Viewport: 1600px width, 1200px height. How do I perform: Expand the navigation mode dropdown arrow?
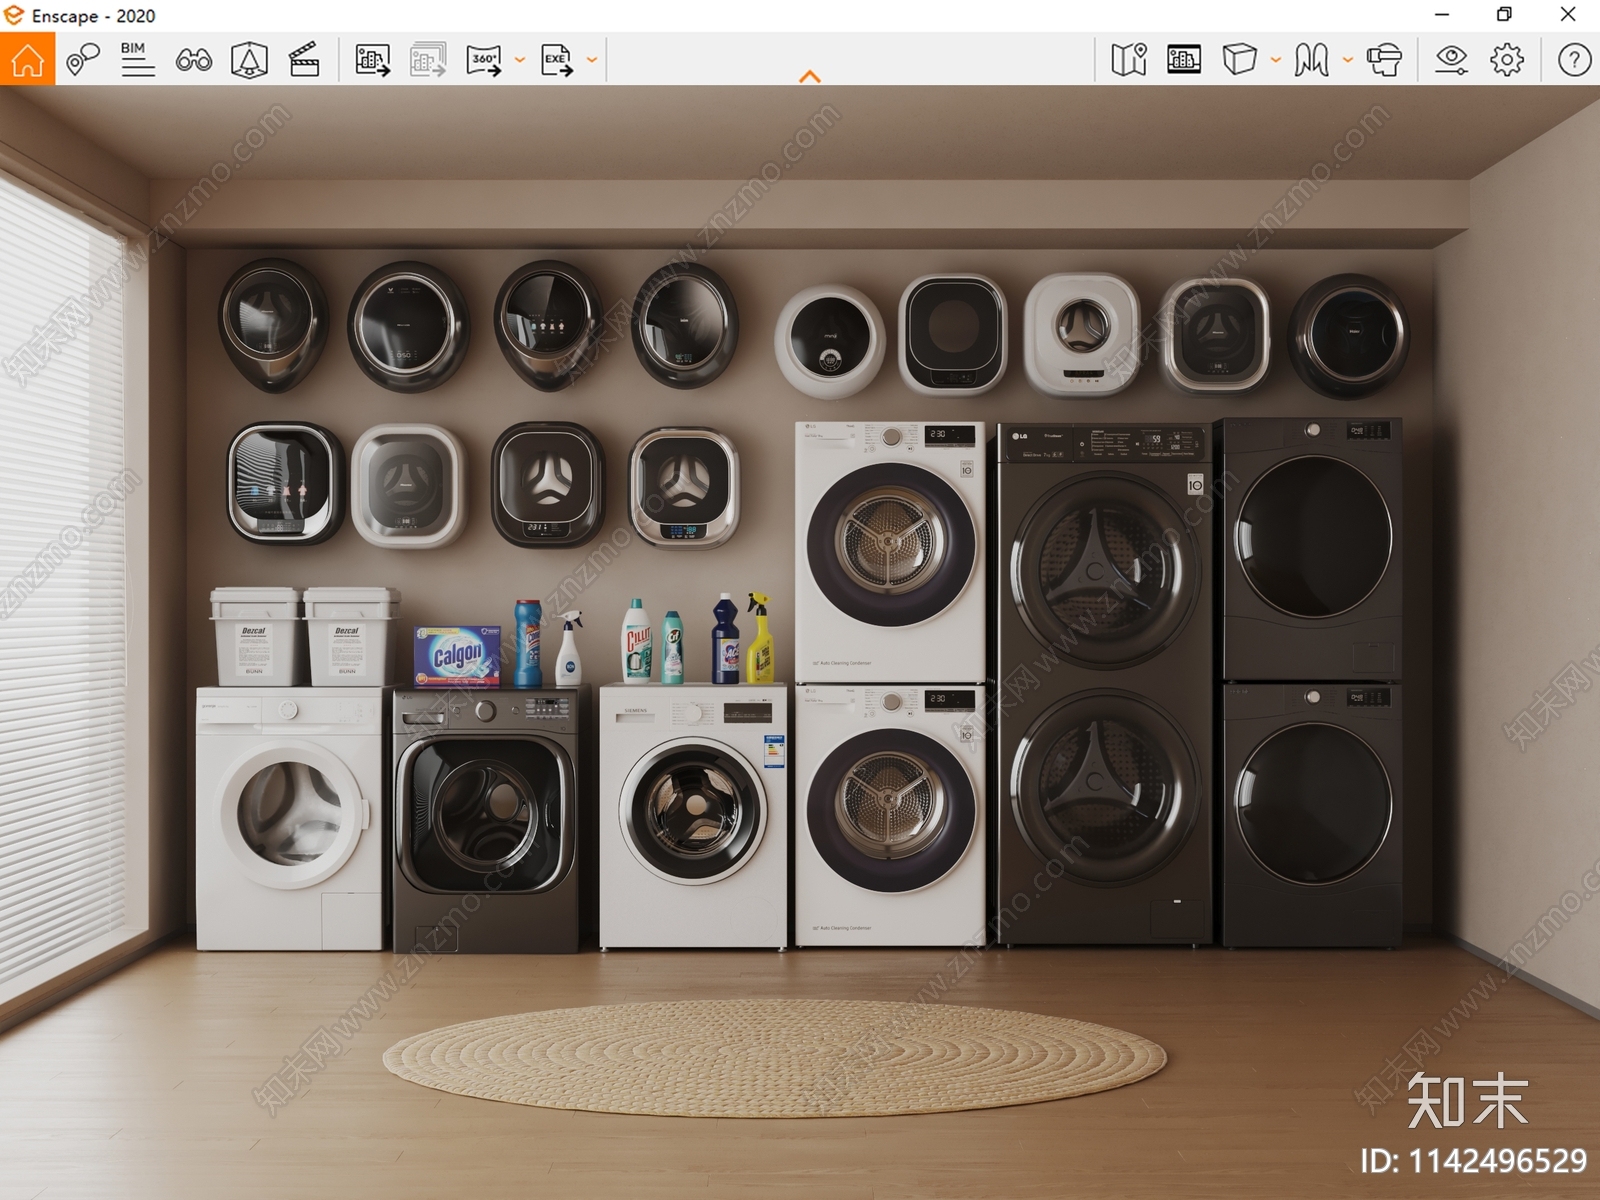1347,60
